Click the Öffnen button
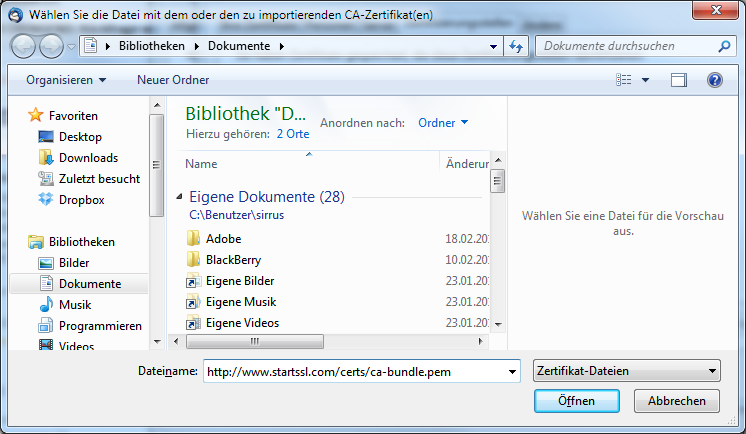 (x=577, y=401)
